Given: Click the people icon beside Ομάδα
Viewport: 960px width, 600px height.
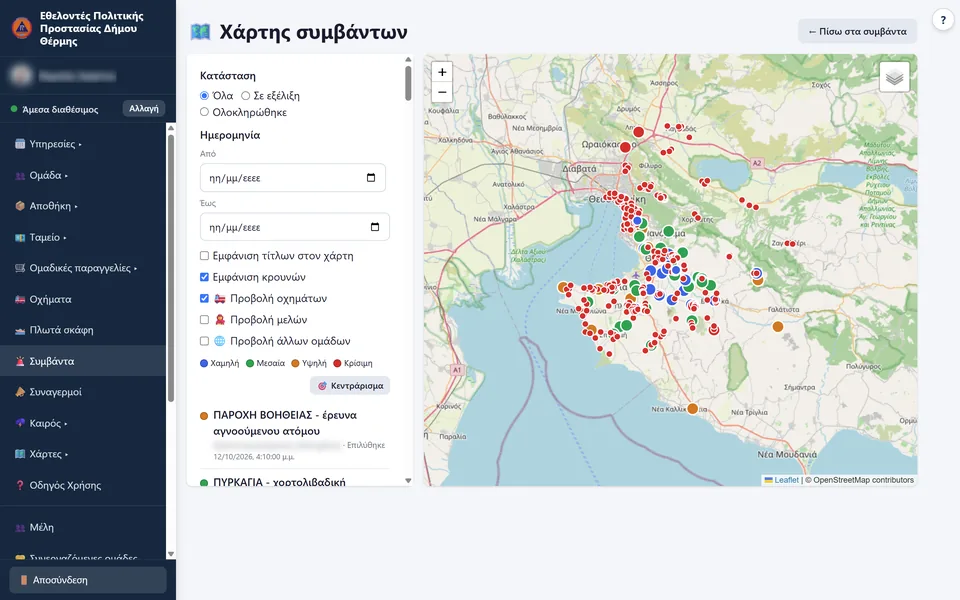Looking at the screenshot, I should coord(20,175).
